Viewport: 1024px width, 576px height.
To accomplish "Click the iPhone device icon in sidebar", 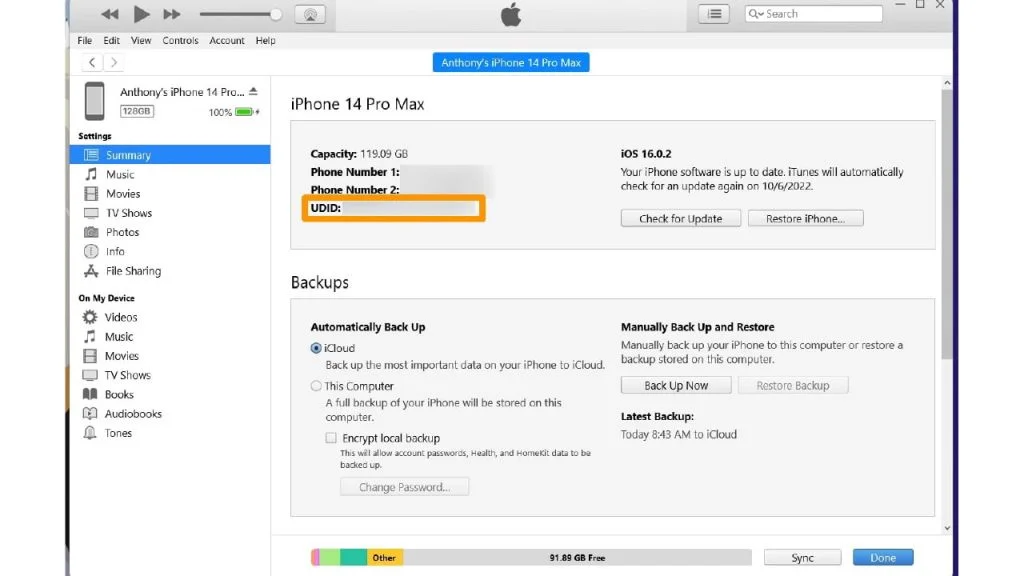I will (x=95, y=101).
